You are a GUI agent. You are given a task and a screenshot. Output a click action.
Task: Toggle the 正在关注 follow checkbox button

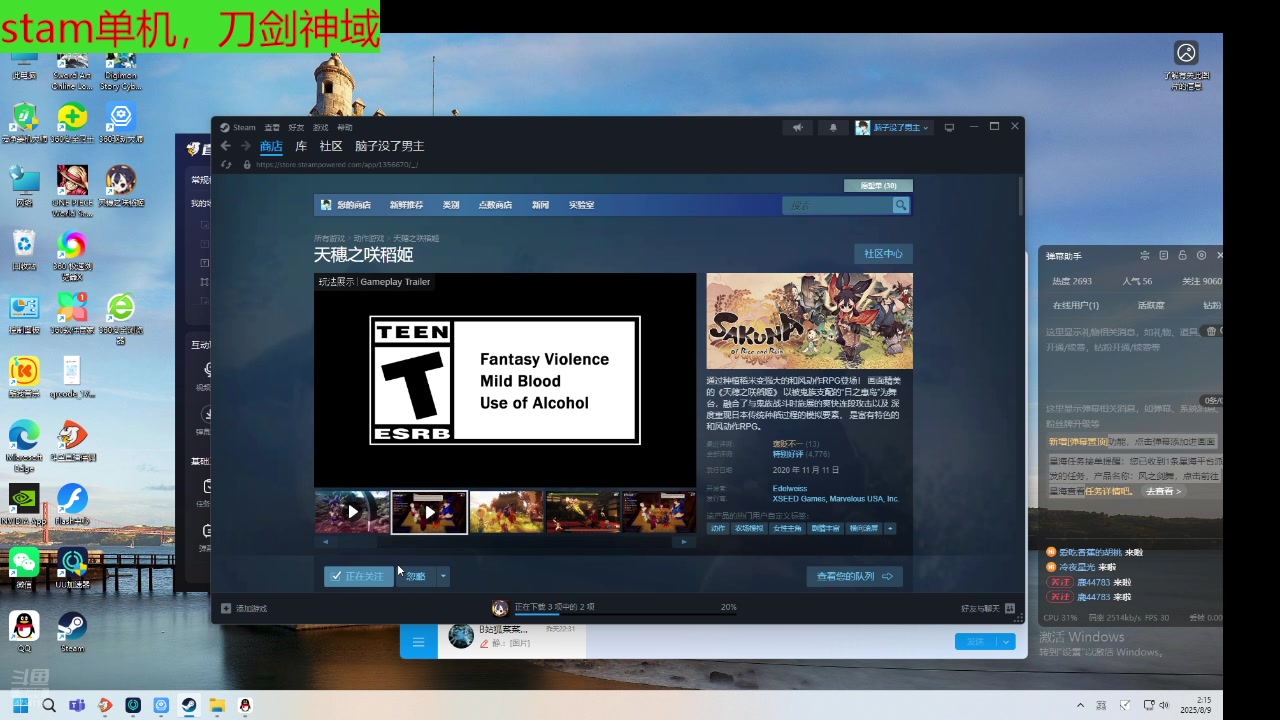[x=358, y=576]
